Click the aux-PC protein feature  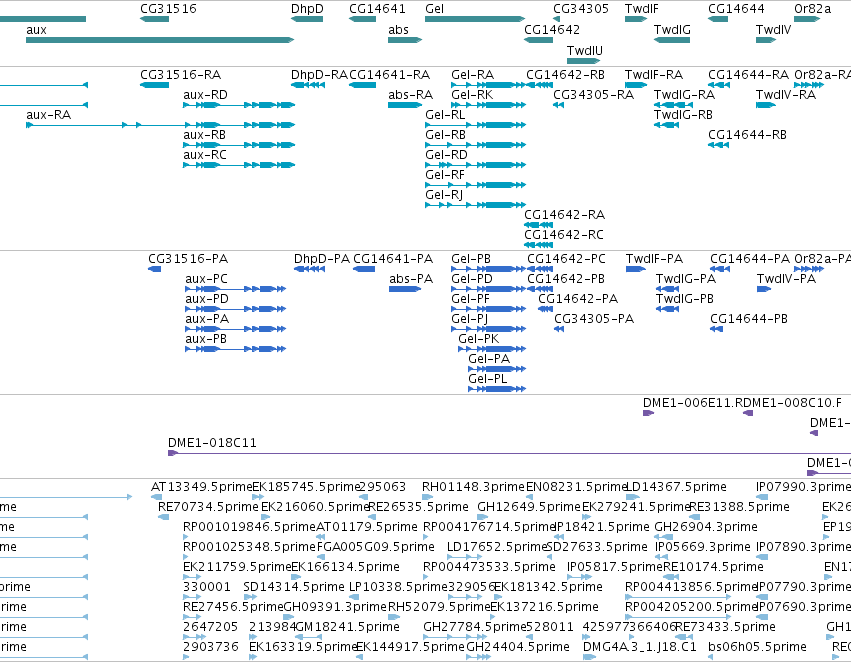[x=236, y=289]
